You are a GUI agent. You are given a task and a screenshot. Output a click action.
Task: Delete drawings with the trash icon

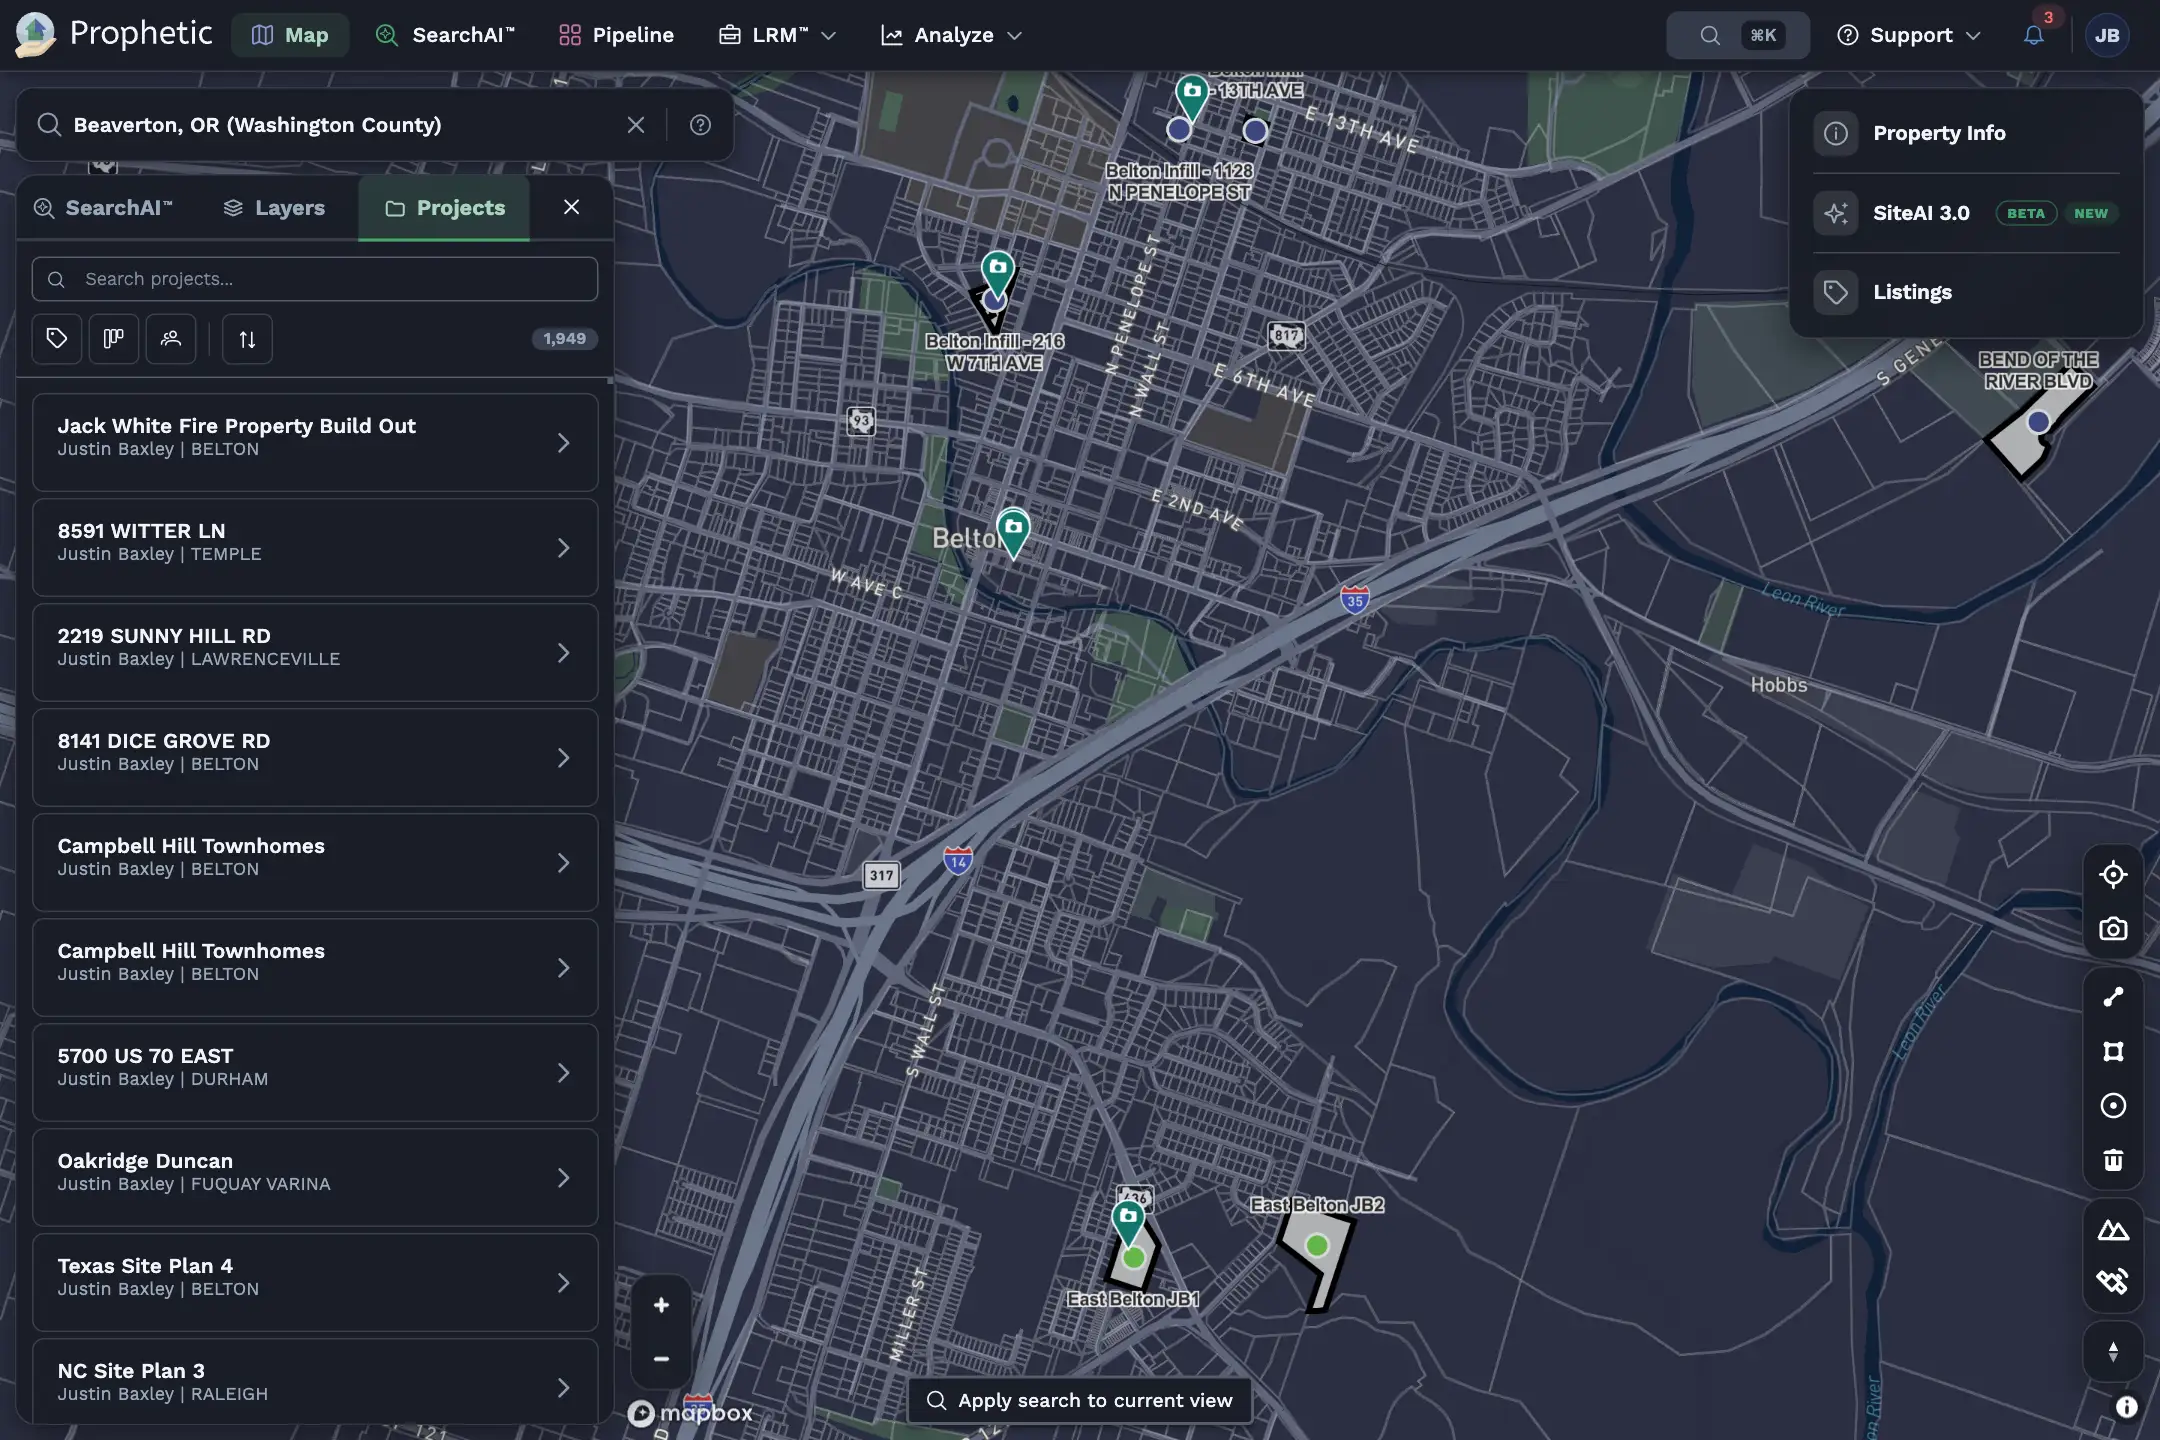[x=2113, y=1160]
